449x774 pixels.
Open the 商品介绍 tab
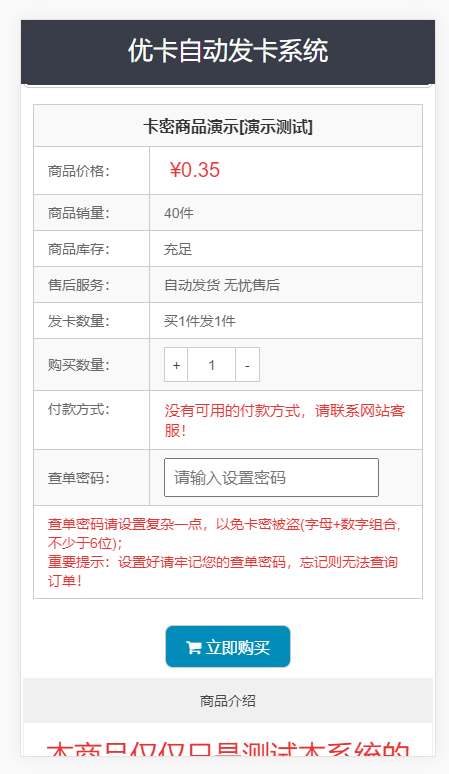click(228, 700)
